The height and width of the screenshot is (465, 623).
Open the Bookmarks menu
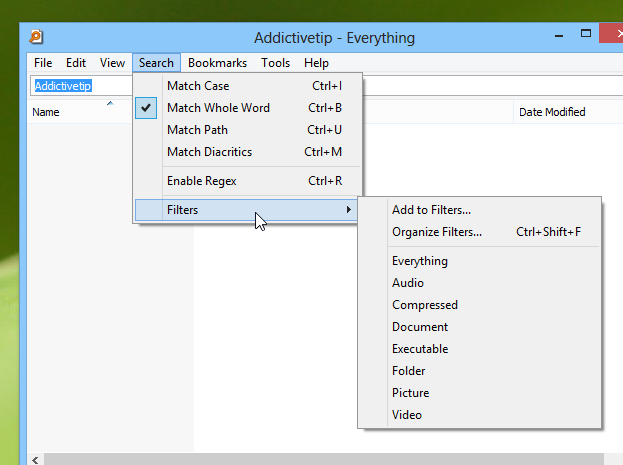[x=217, y=63]
